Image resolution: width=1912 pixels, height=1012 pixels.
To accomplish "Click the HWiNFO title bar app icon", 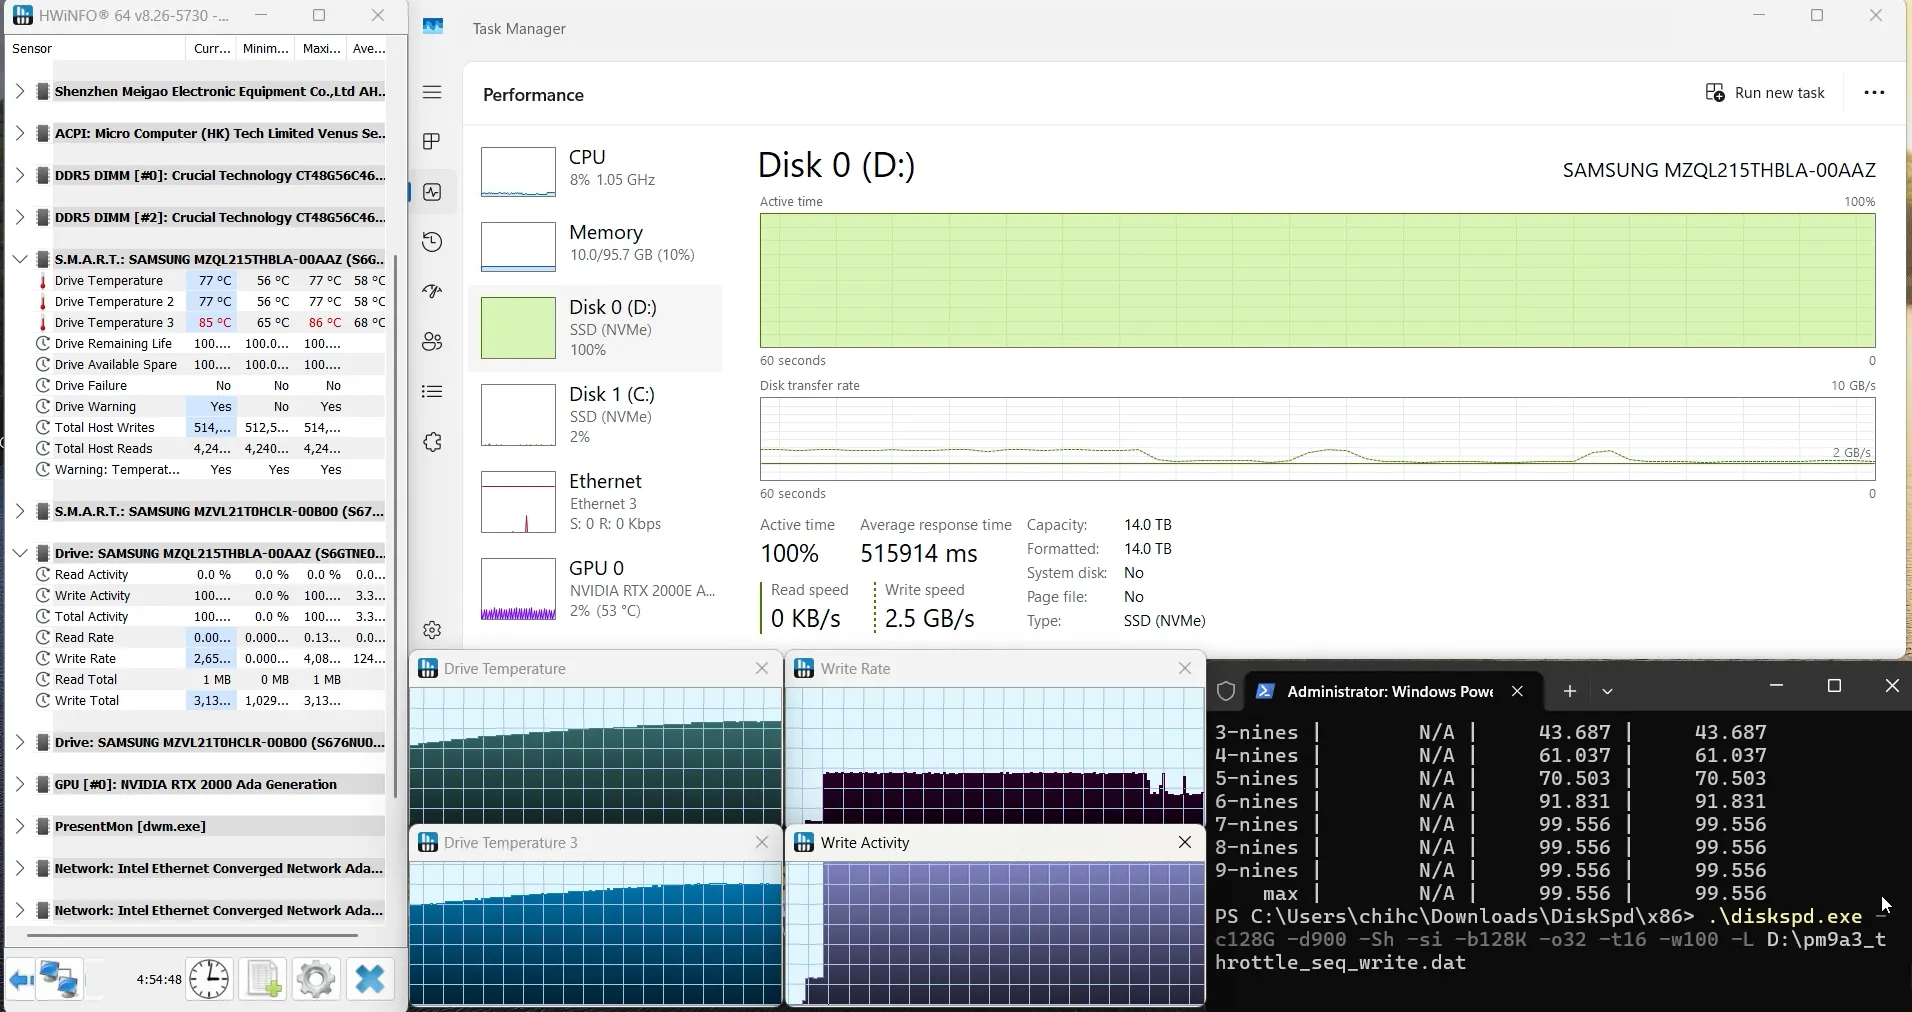I will pyautogui.click(x=22, y=15).
